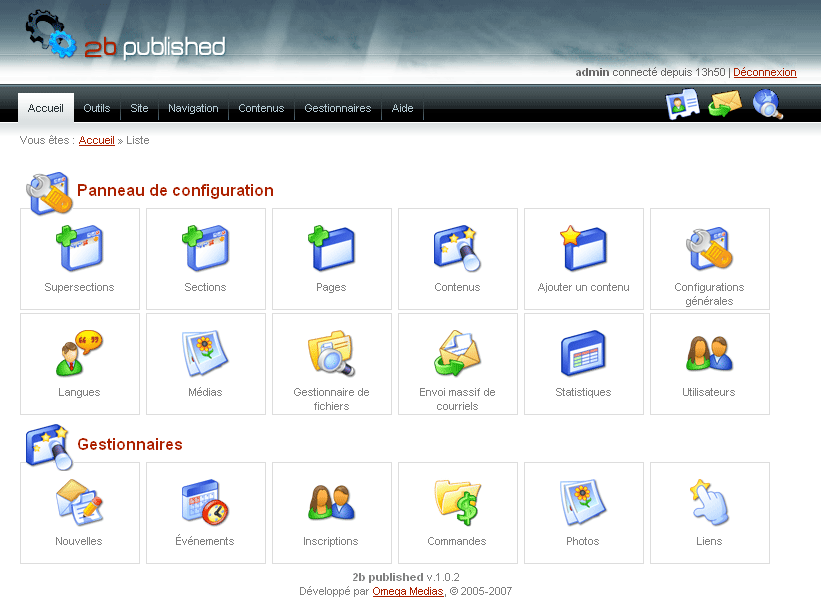Open the Contenus magnifier icon

[x=457, y=248]
